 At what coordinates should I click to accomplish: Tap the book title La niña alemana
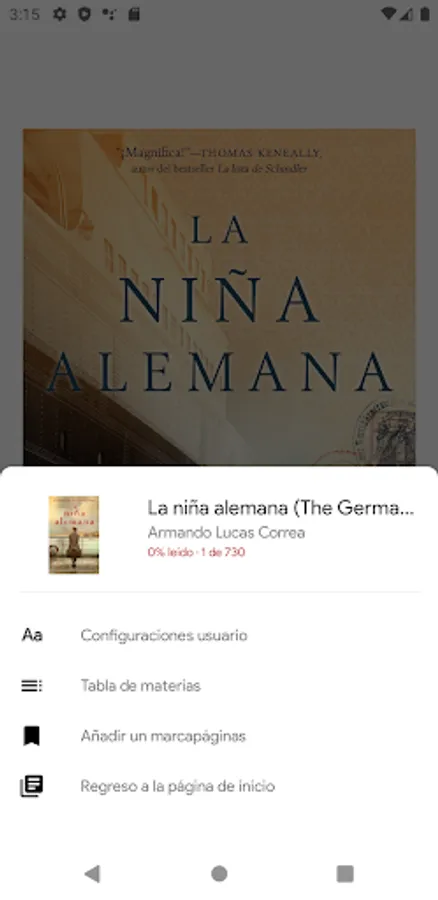[x=281, y=508]
